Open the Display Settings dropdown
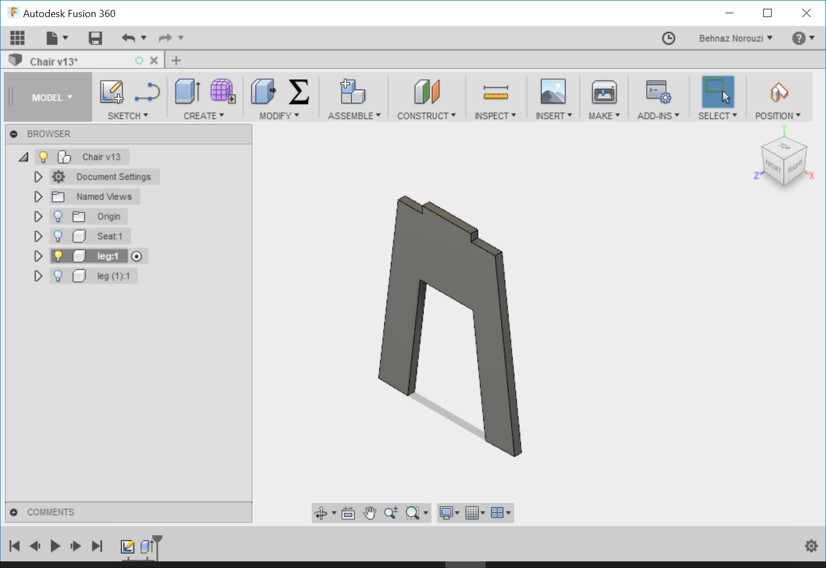Screen dimensions: 826x568 (449, 513)
